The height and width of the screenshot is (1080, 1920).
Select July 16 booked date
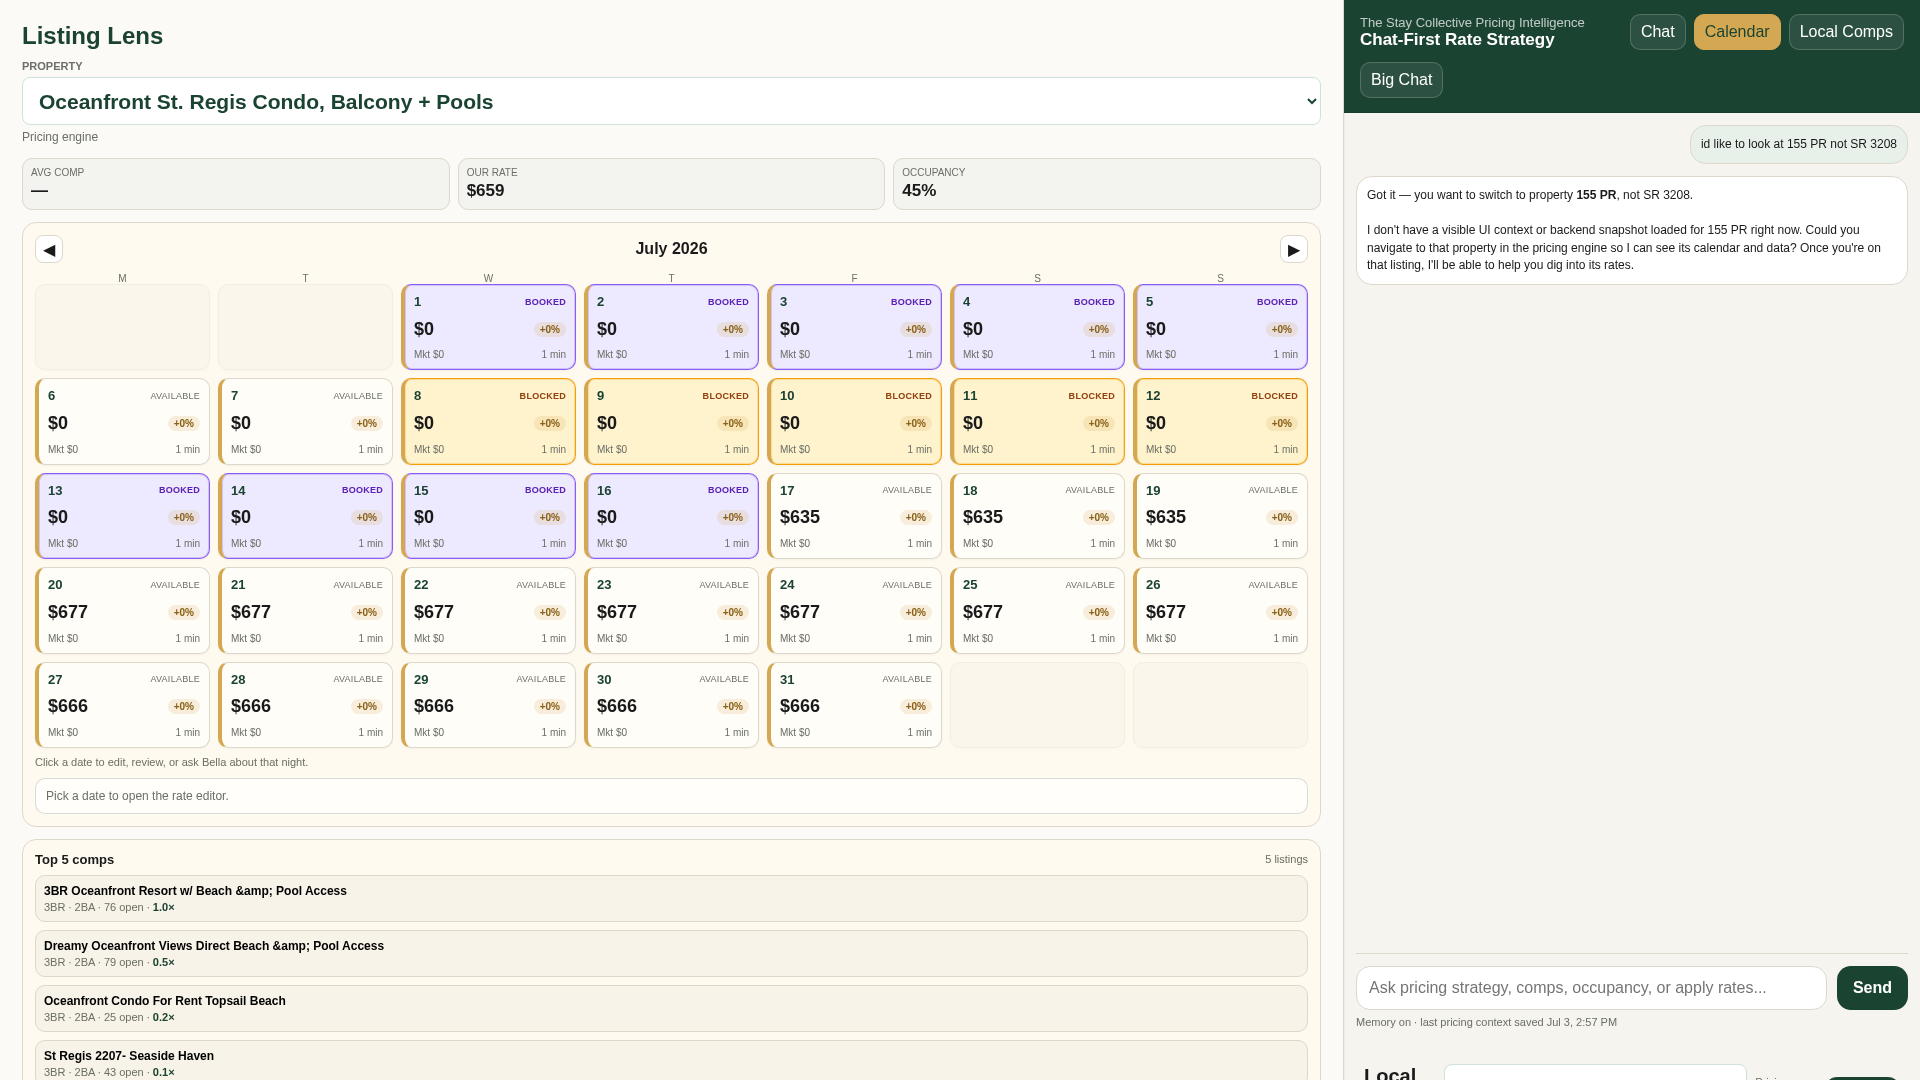pos(671,516)
